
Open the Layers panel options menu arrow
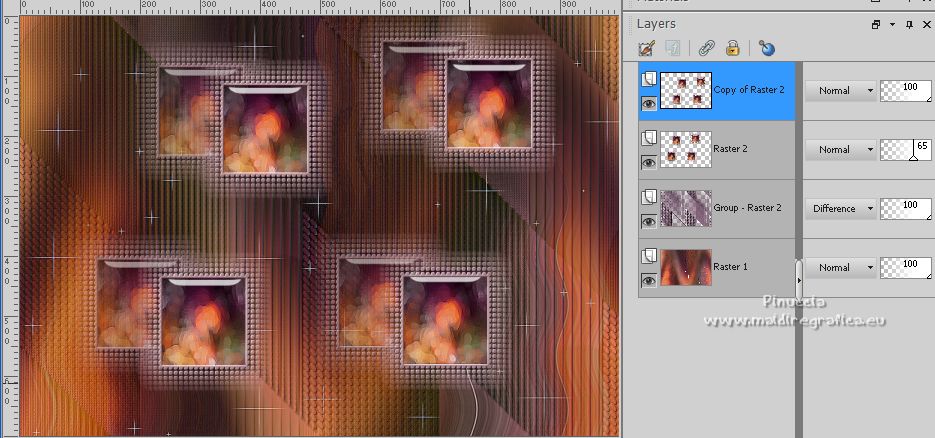893,24
